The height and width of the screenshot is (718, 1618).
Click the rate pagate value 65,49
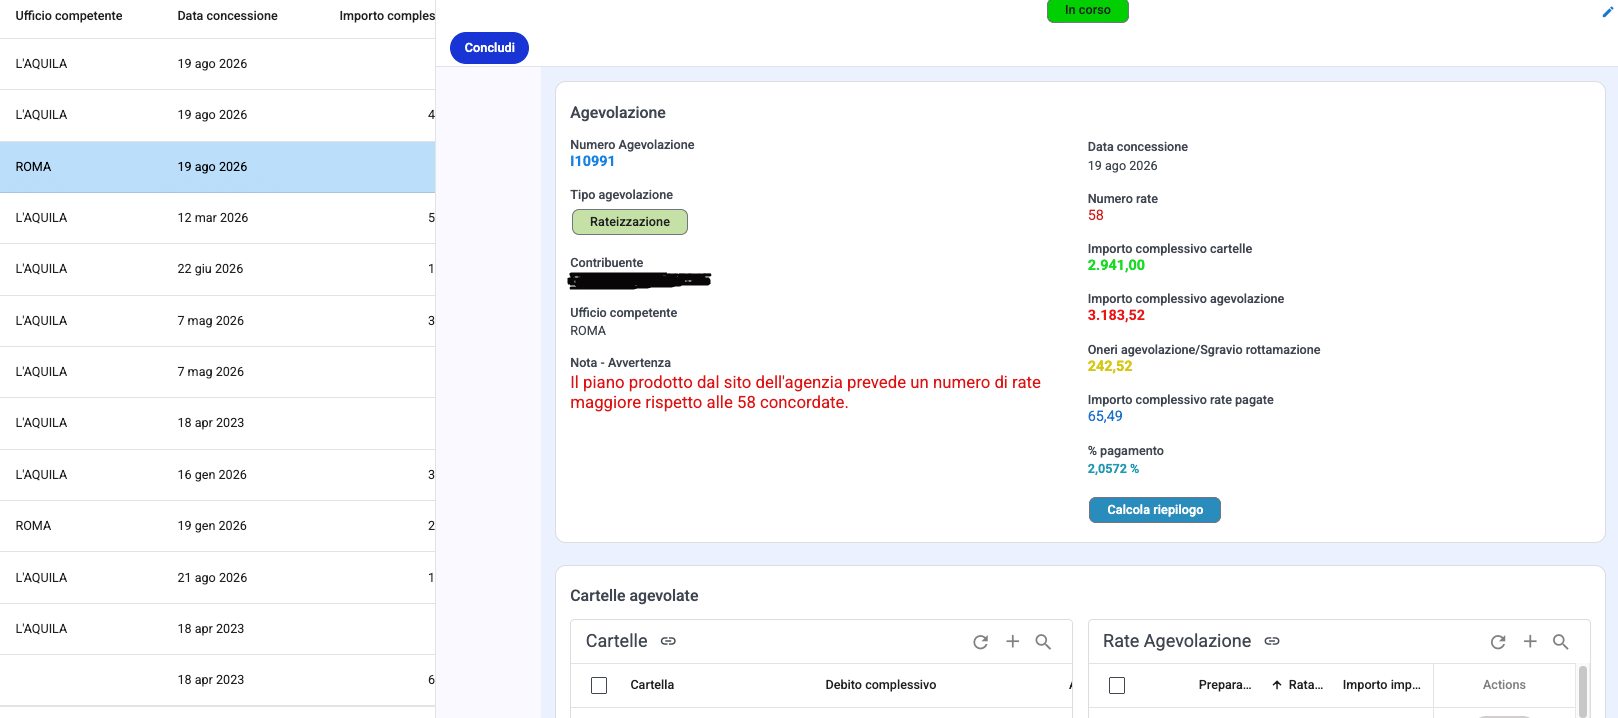click(x=1105, y=416)
